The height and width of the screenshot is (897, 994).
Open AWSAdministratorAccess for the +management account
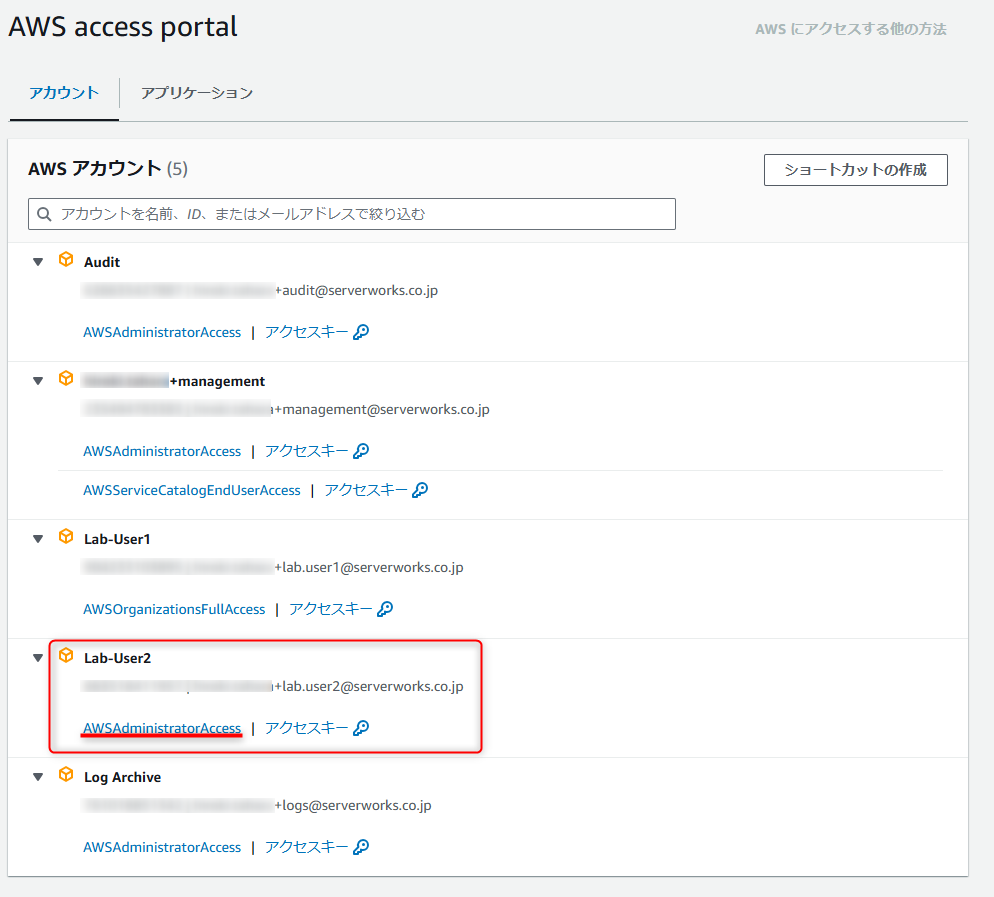(162, 451)
